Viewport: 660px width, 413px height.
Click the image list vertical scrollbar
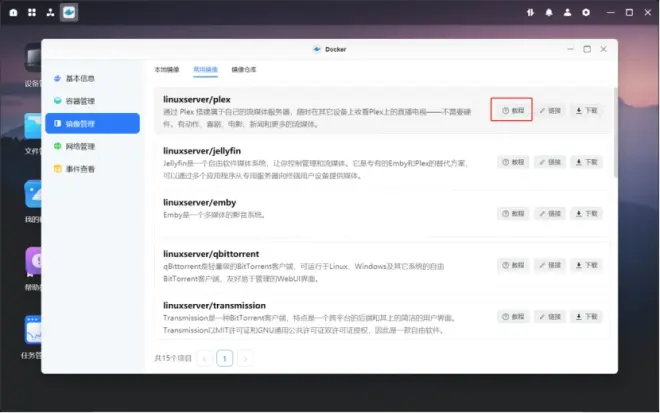[x=615, y=133]
